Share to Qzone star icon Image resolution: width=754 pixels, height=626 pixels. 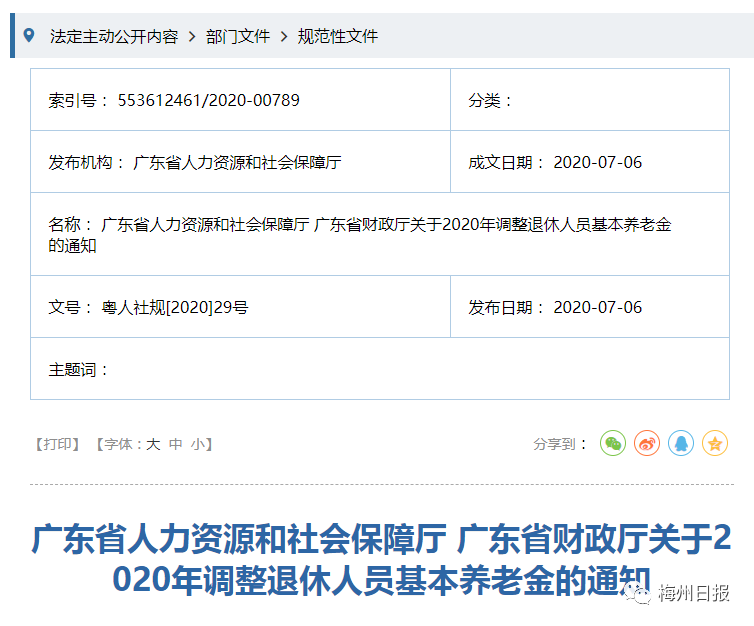pos(715,443)
